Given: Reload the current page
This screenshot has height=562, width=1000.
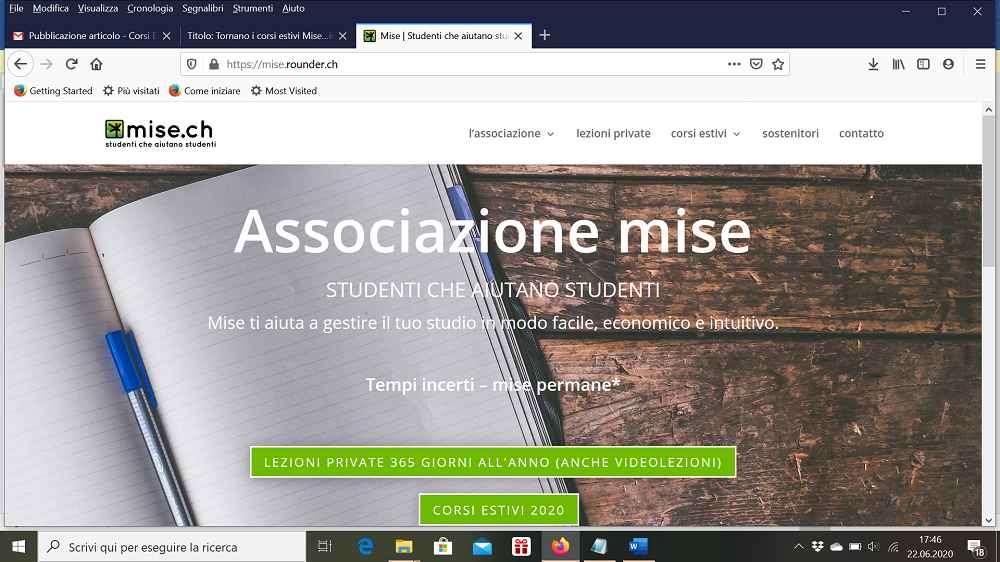Looking at the screenshot, I should click(x=71, y=64).
